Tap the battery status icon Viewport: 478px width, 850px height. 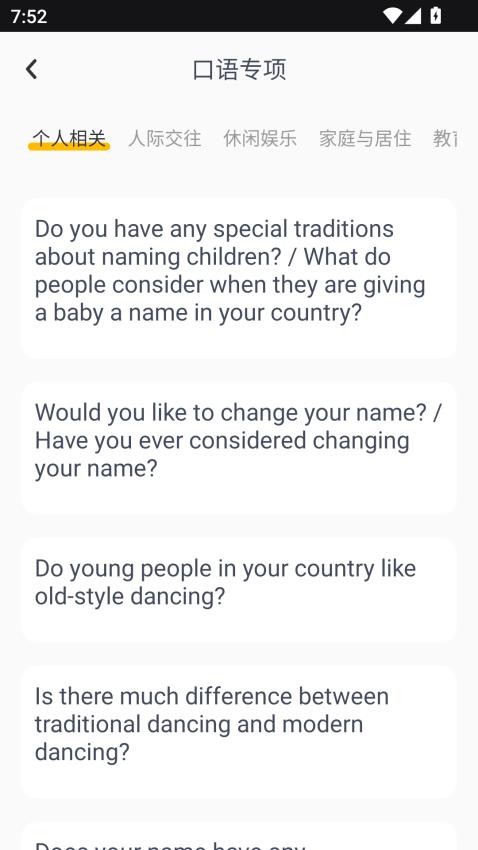coord(436,15)
